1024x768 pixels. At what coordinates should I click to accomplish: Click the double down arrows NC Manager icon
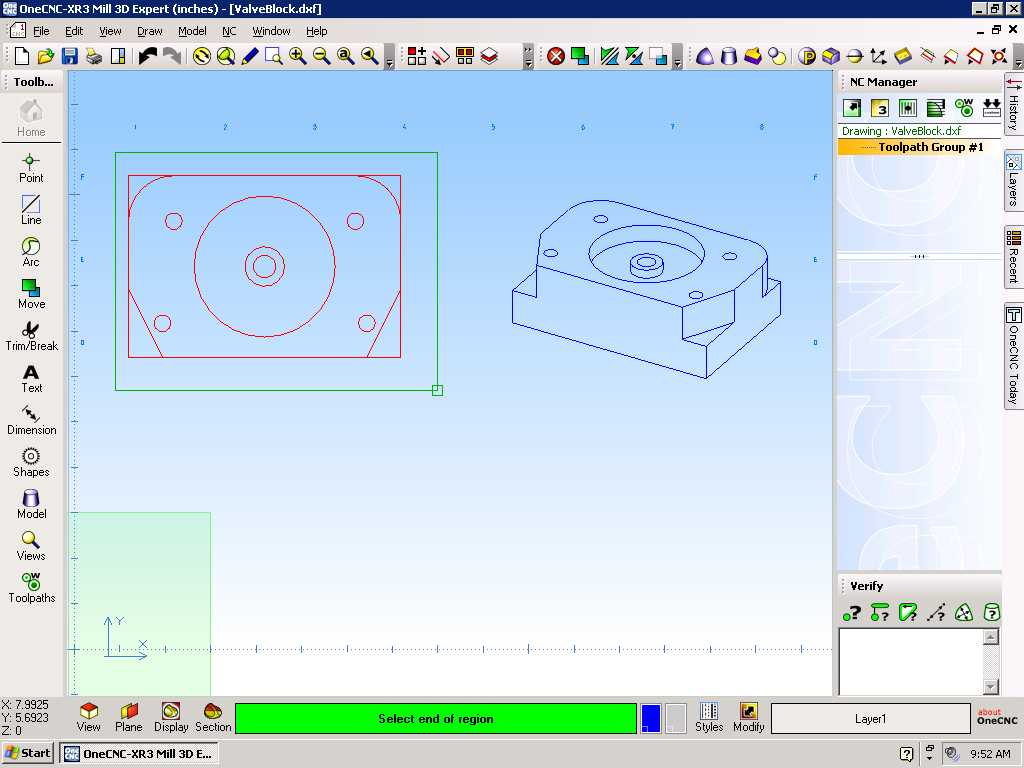(991, 108)
